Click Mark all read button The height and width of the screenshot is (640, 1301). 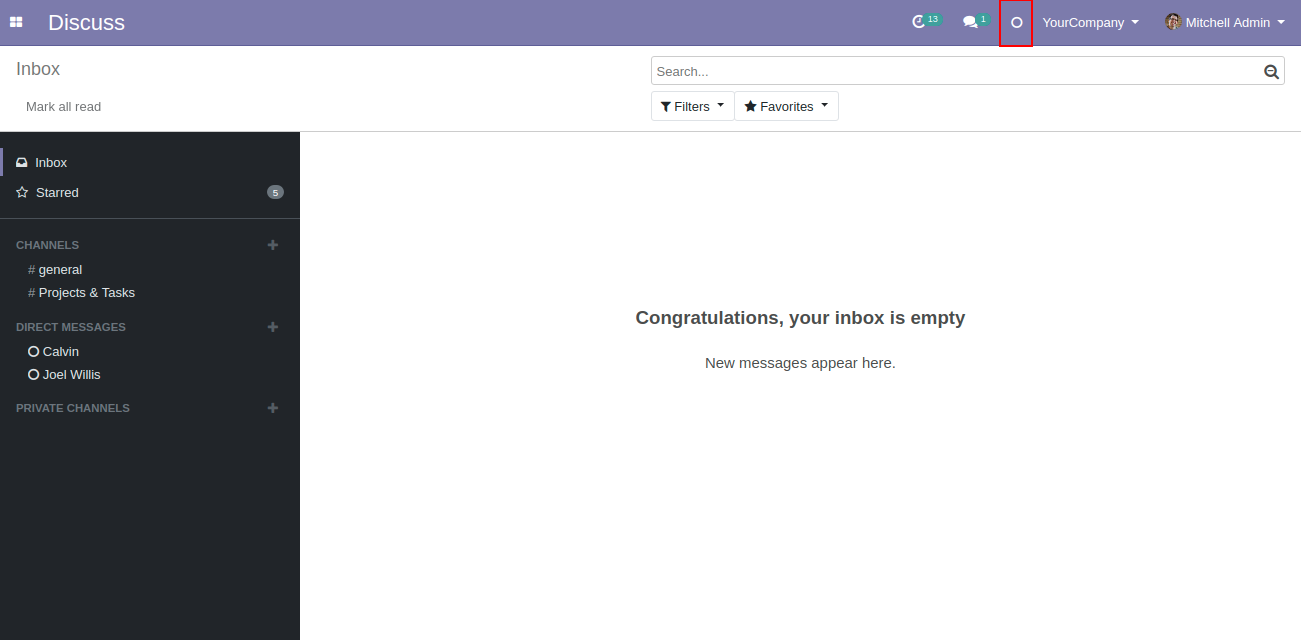63,106
